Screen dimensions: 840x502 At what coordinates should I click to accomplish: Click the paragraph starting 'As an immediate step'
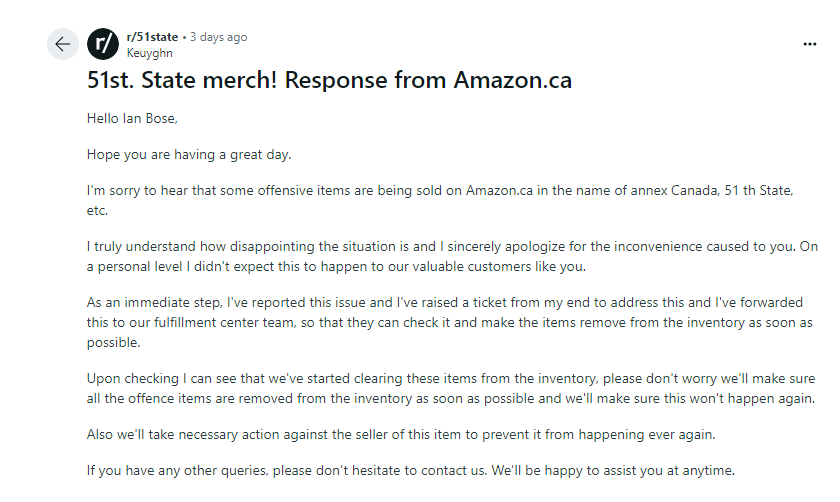coord(449,323)
